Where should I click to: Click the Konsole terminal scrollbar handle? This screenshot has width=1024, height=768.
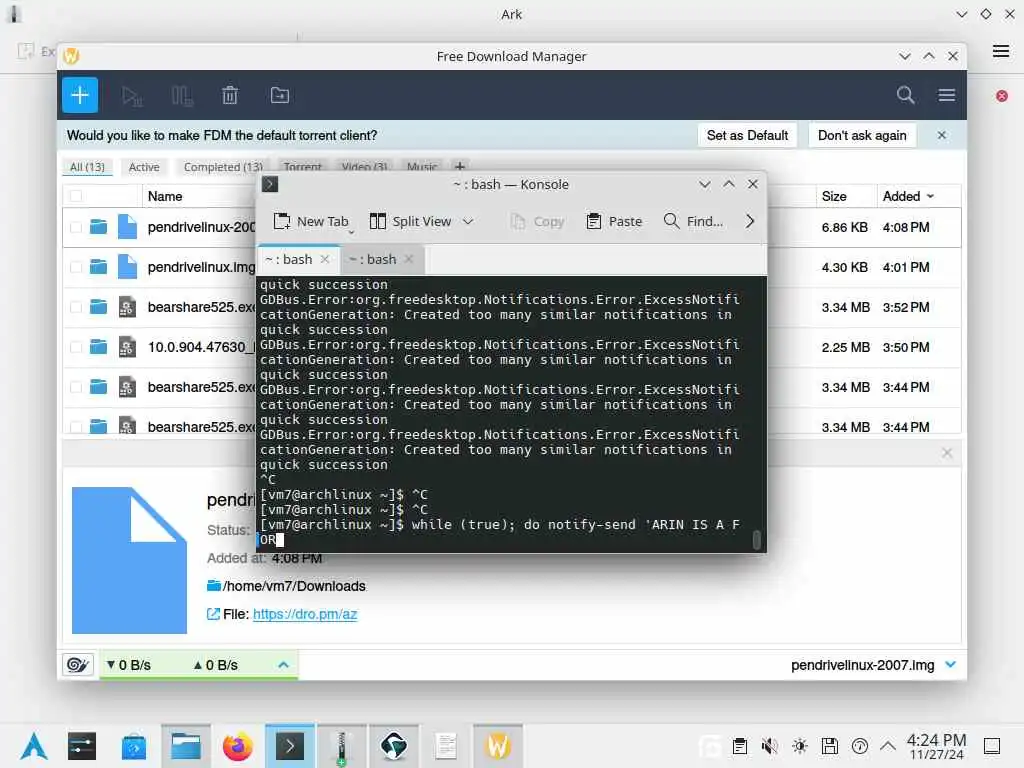pos(756,540)
